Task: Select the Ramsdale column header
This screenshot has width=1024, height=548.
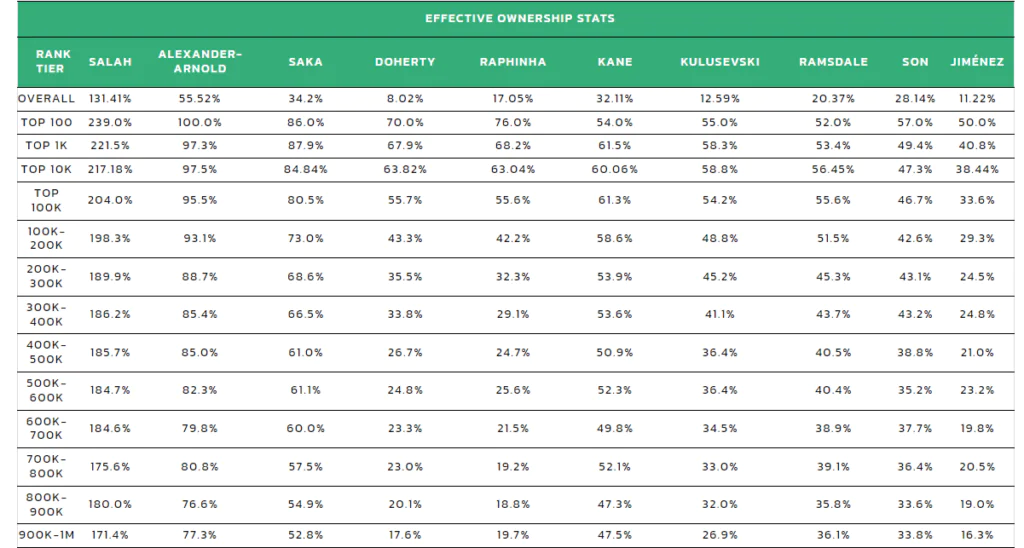Action: 833,62
